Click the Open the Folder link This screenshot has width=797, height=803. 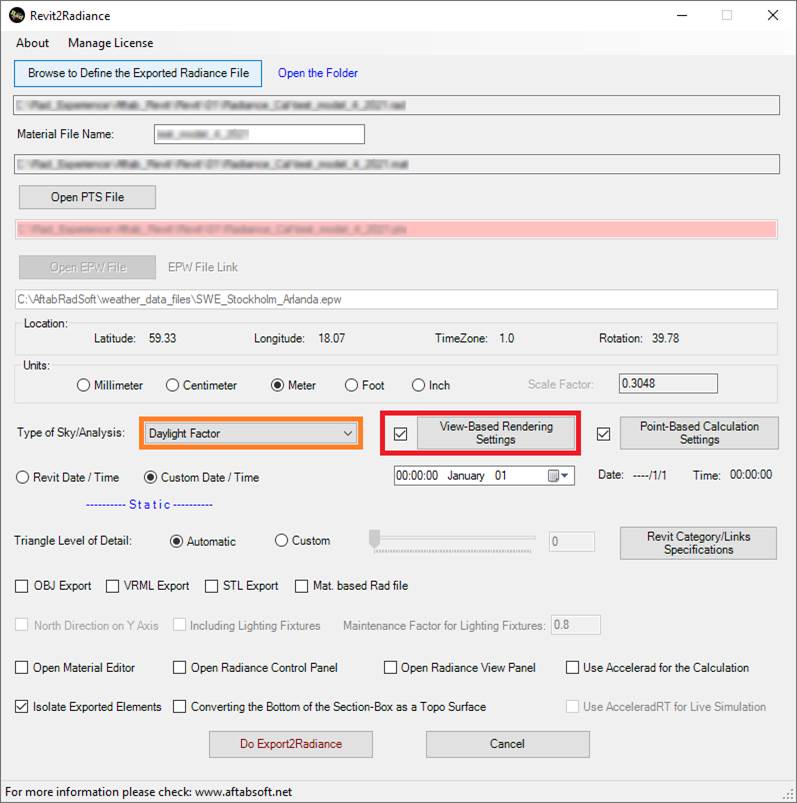point(318,73)
